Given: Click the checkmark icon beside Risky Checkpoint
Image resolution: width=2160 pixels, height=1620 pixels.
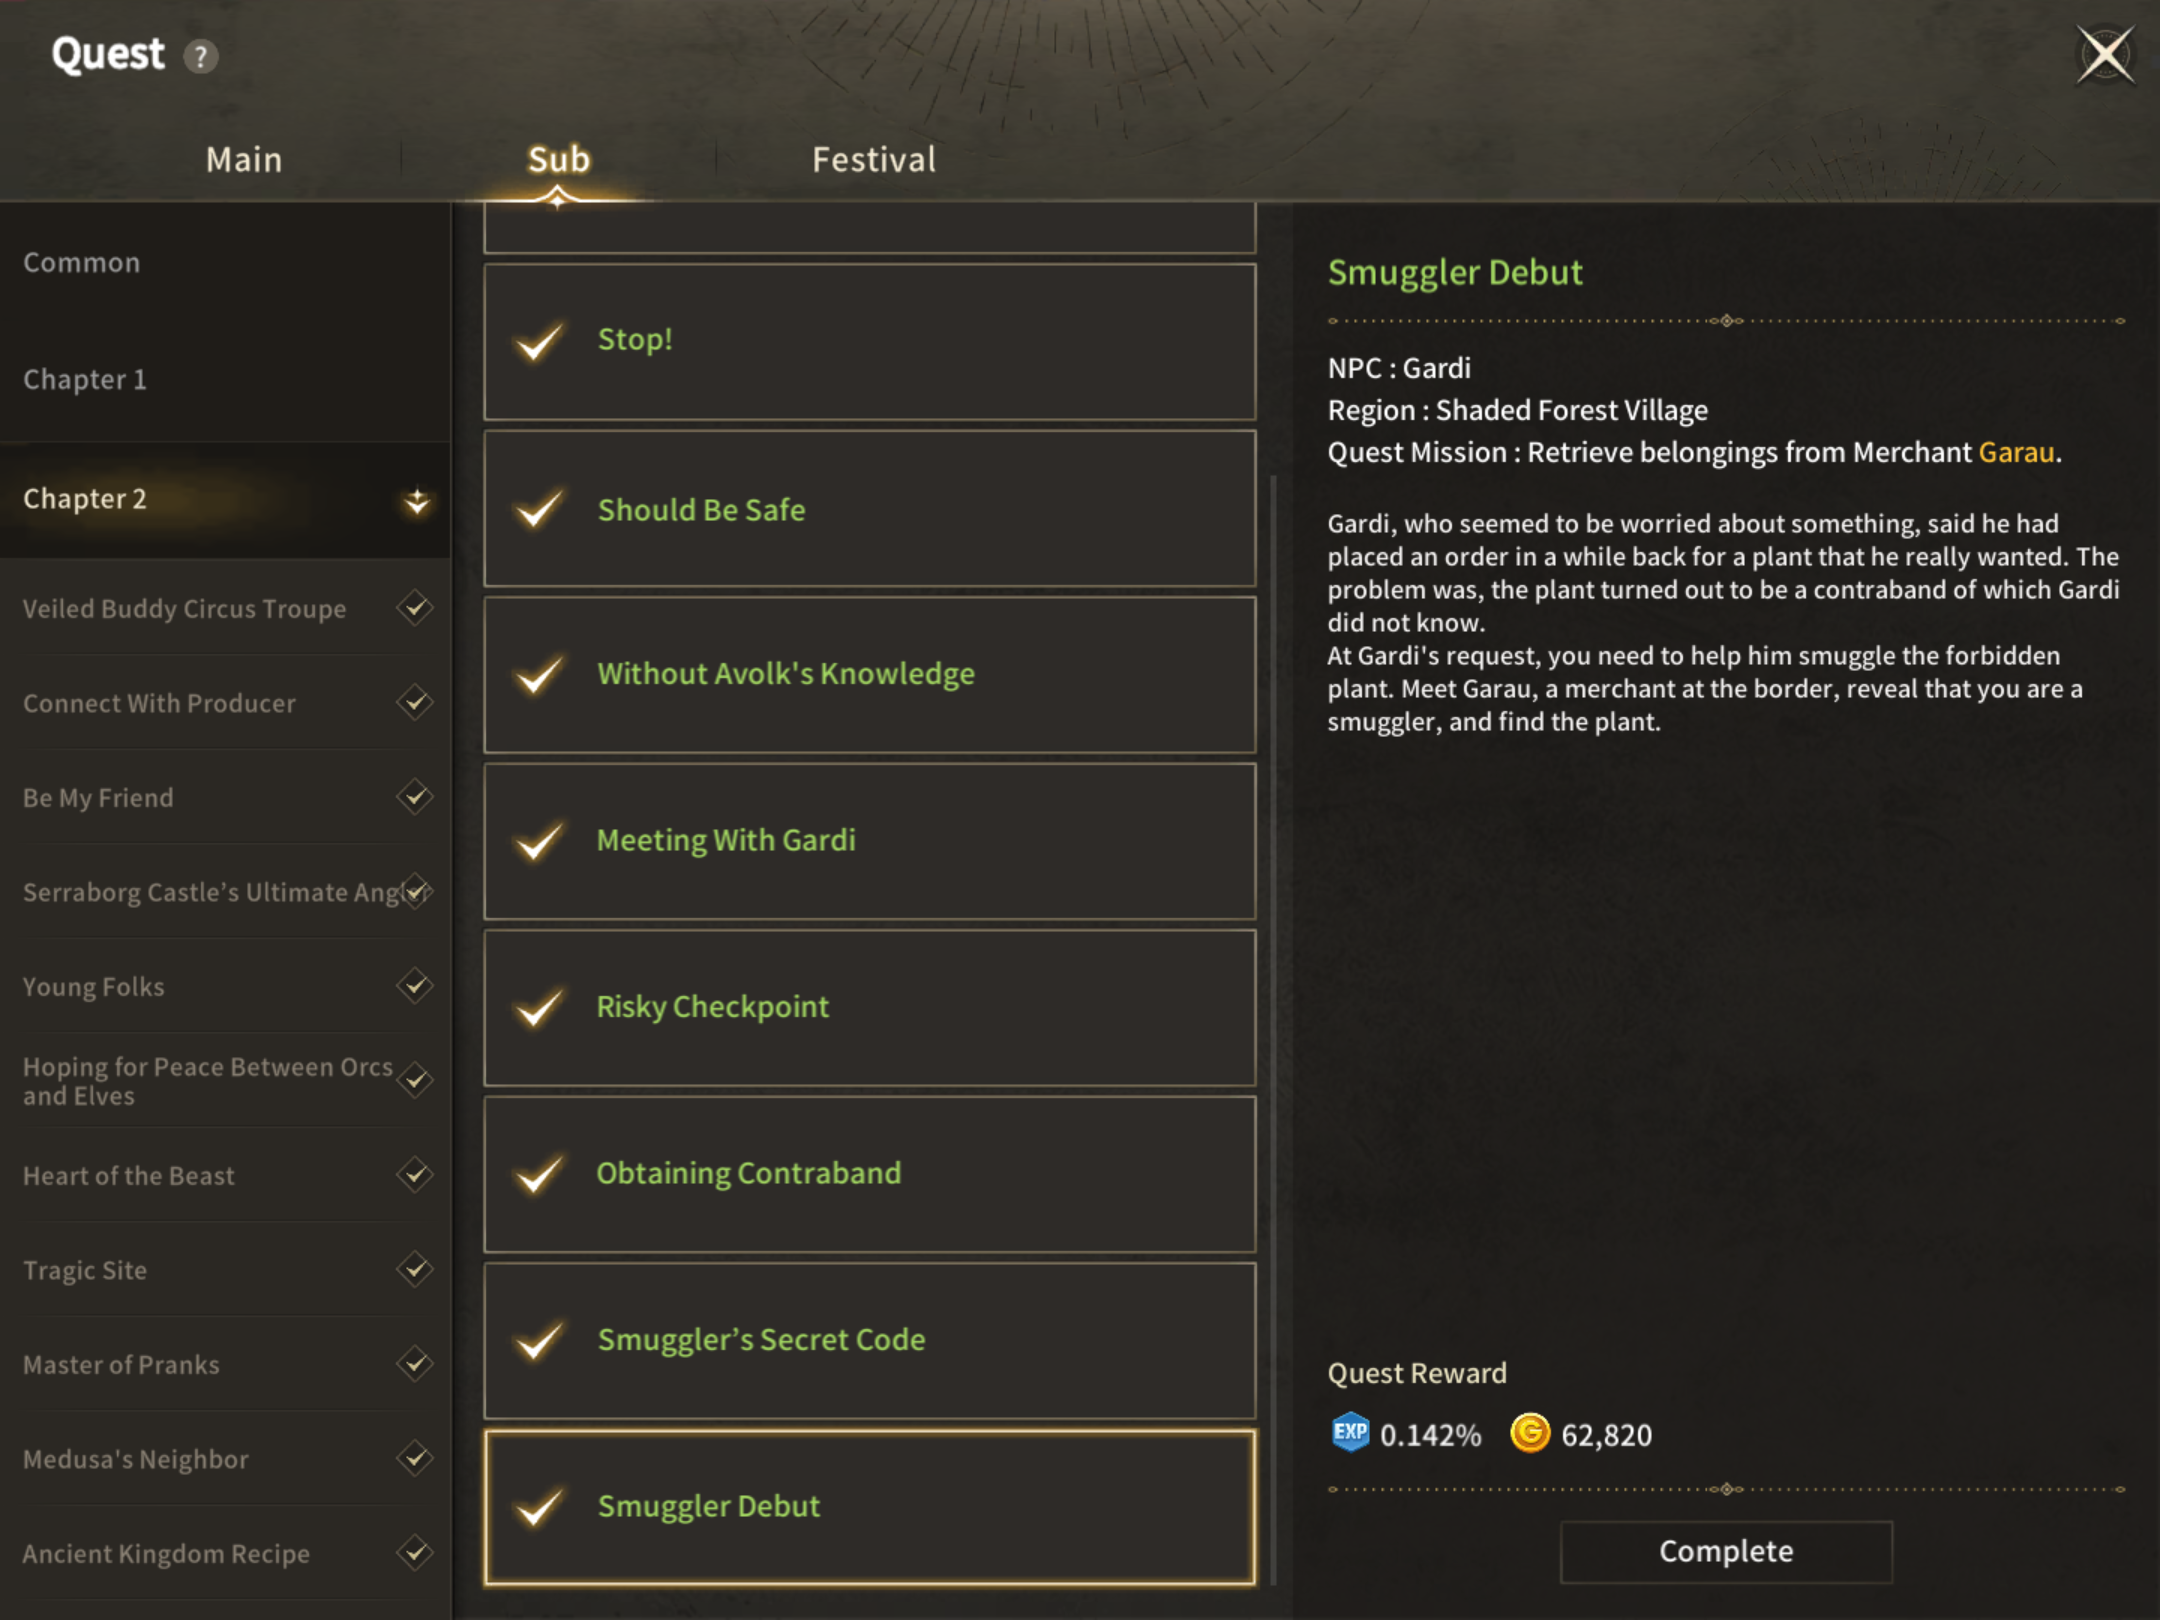Looking at the screenshot, I should pos(539,1008).
